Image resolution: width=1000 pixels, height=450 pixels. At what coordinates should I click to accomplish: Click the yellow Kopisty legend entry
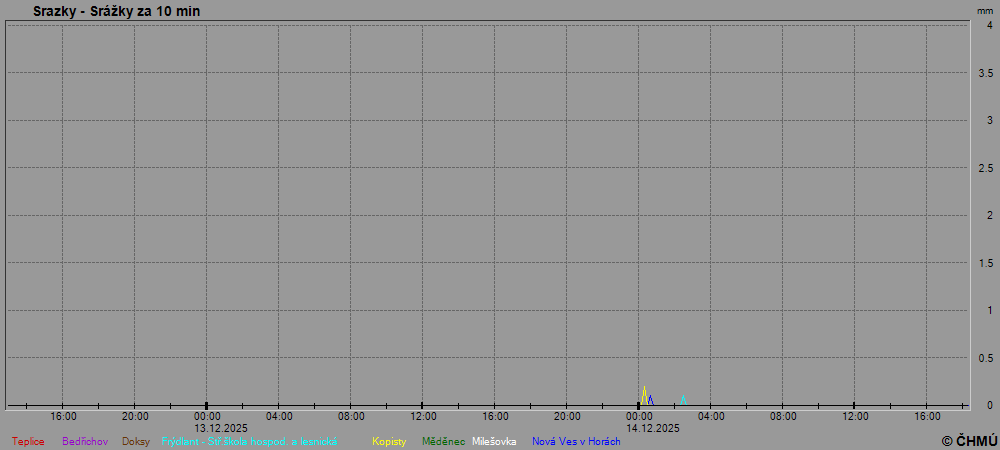pos(389,441)
